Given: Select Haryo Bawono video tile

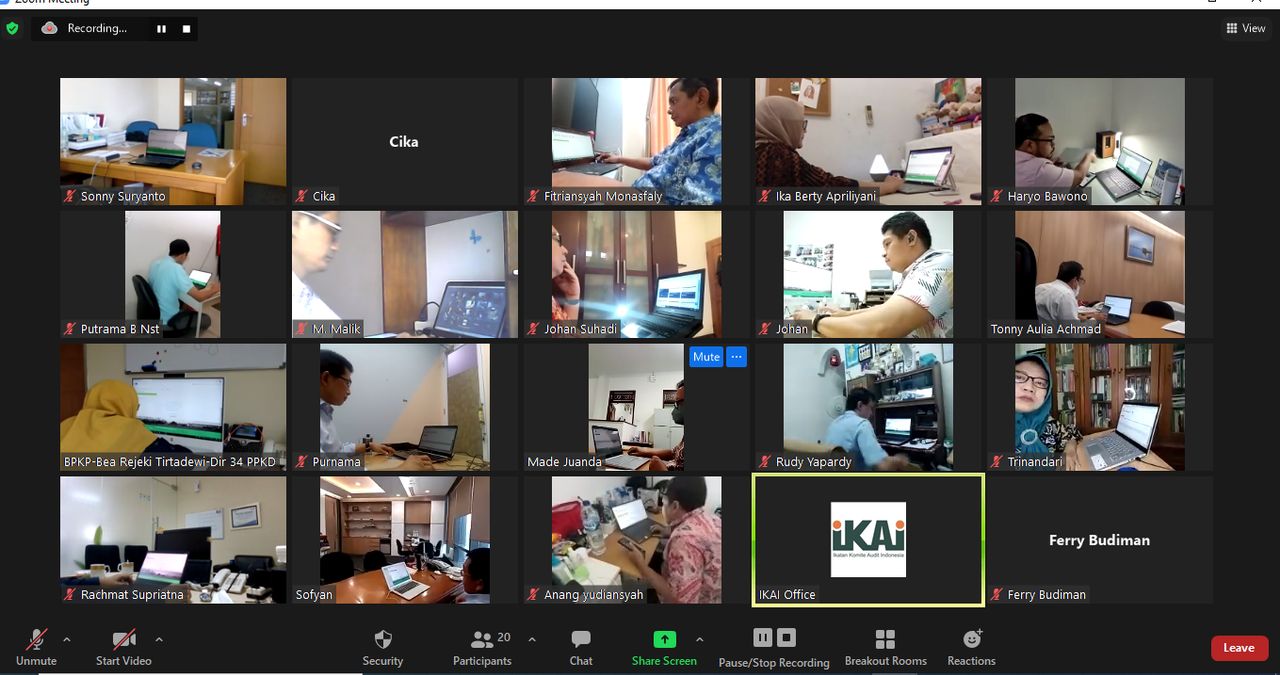Looking at the screenshot, I should 1100,141.
